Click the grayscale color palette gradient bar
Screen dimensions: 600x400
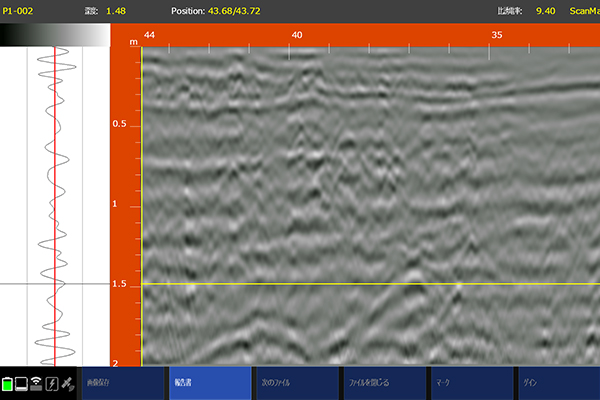[54, 34]
